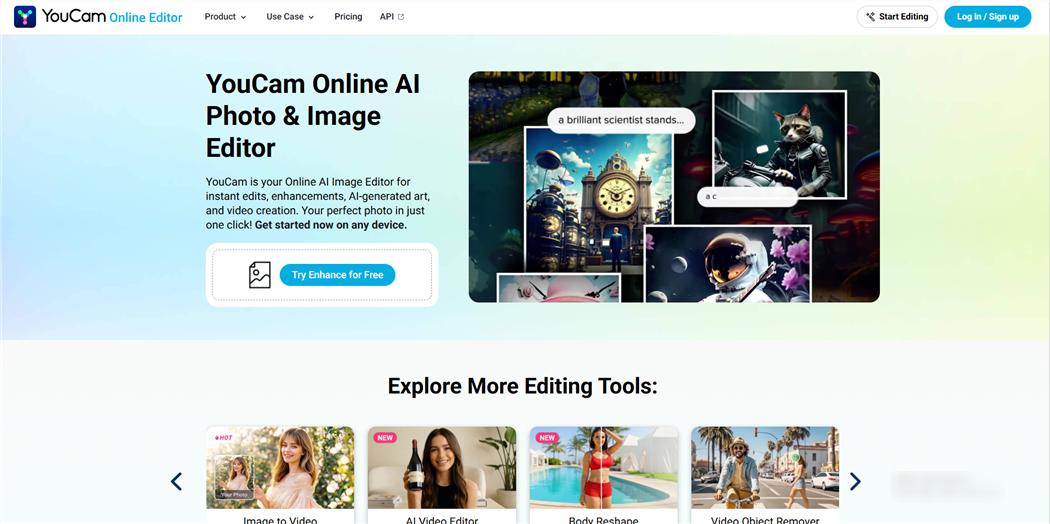The width and height of the screenshot is (1050, 524).
Task: Expand the Product dropdown menu
Action: coord(226,17)
